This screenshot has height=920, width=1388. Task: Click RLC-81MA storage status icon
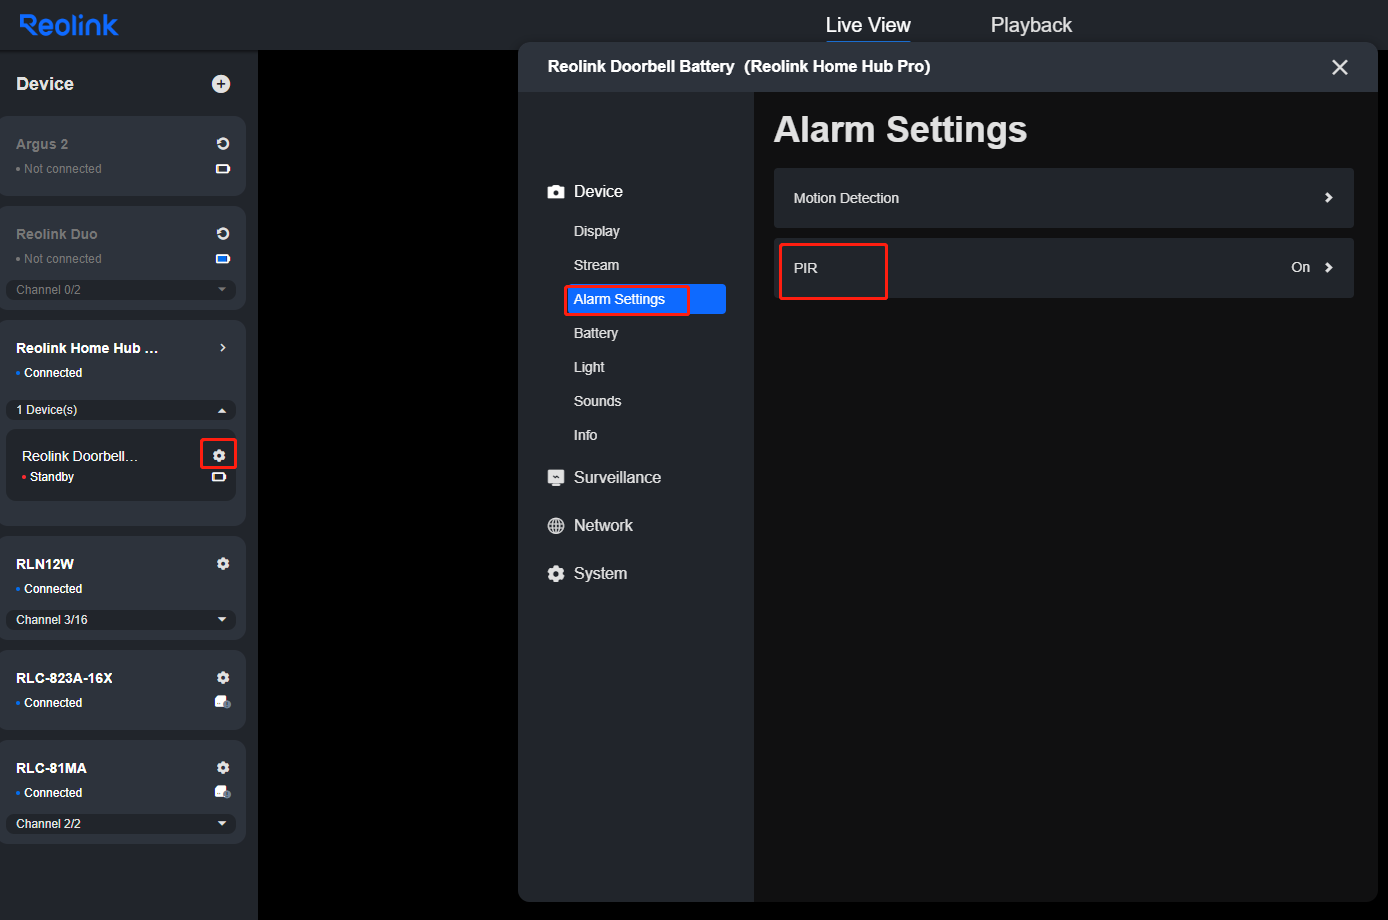223,792
